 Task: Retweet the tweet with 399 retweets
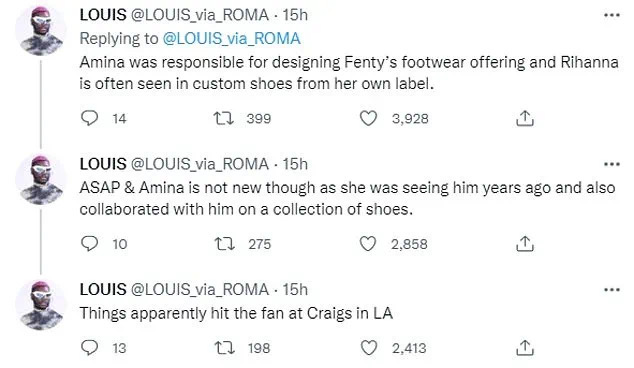coord(224,118)
